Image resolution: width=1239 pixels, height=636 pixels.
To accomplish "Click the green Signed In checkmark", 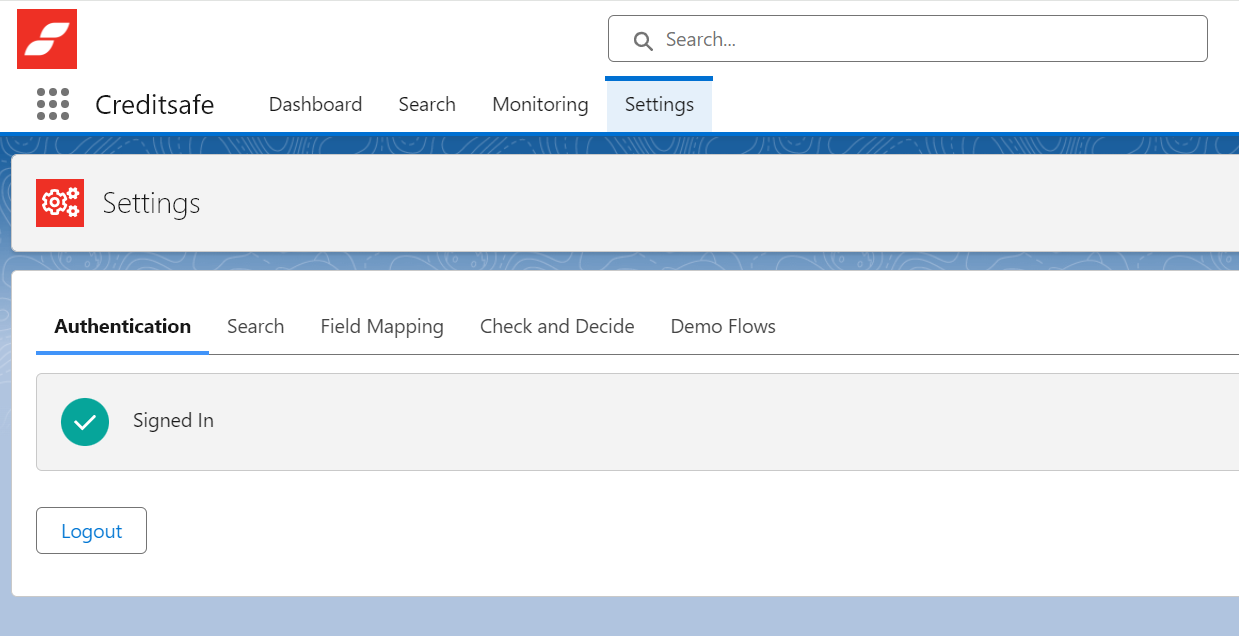I will 85,422.
